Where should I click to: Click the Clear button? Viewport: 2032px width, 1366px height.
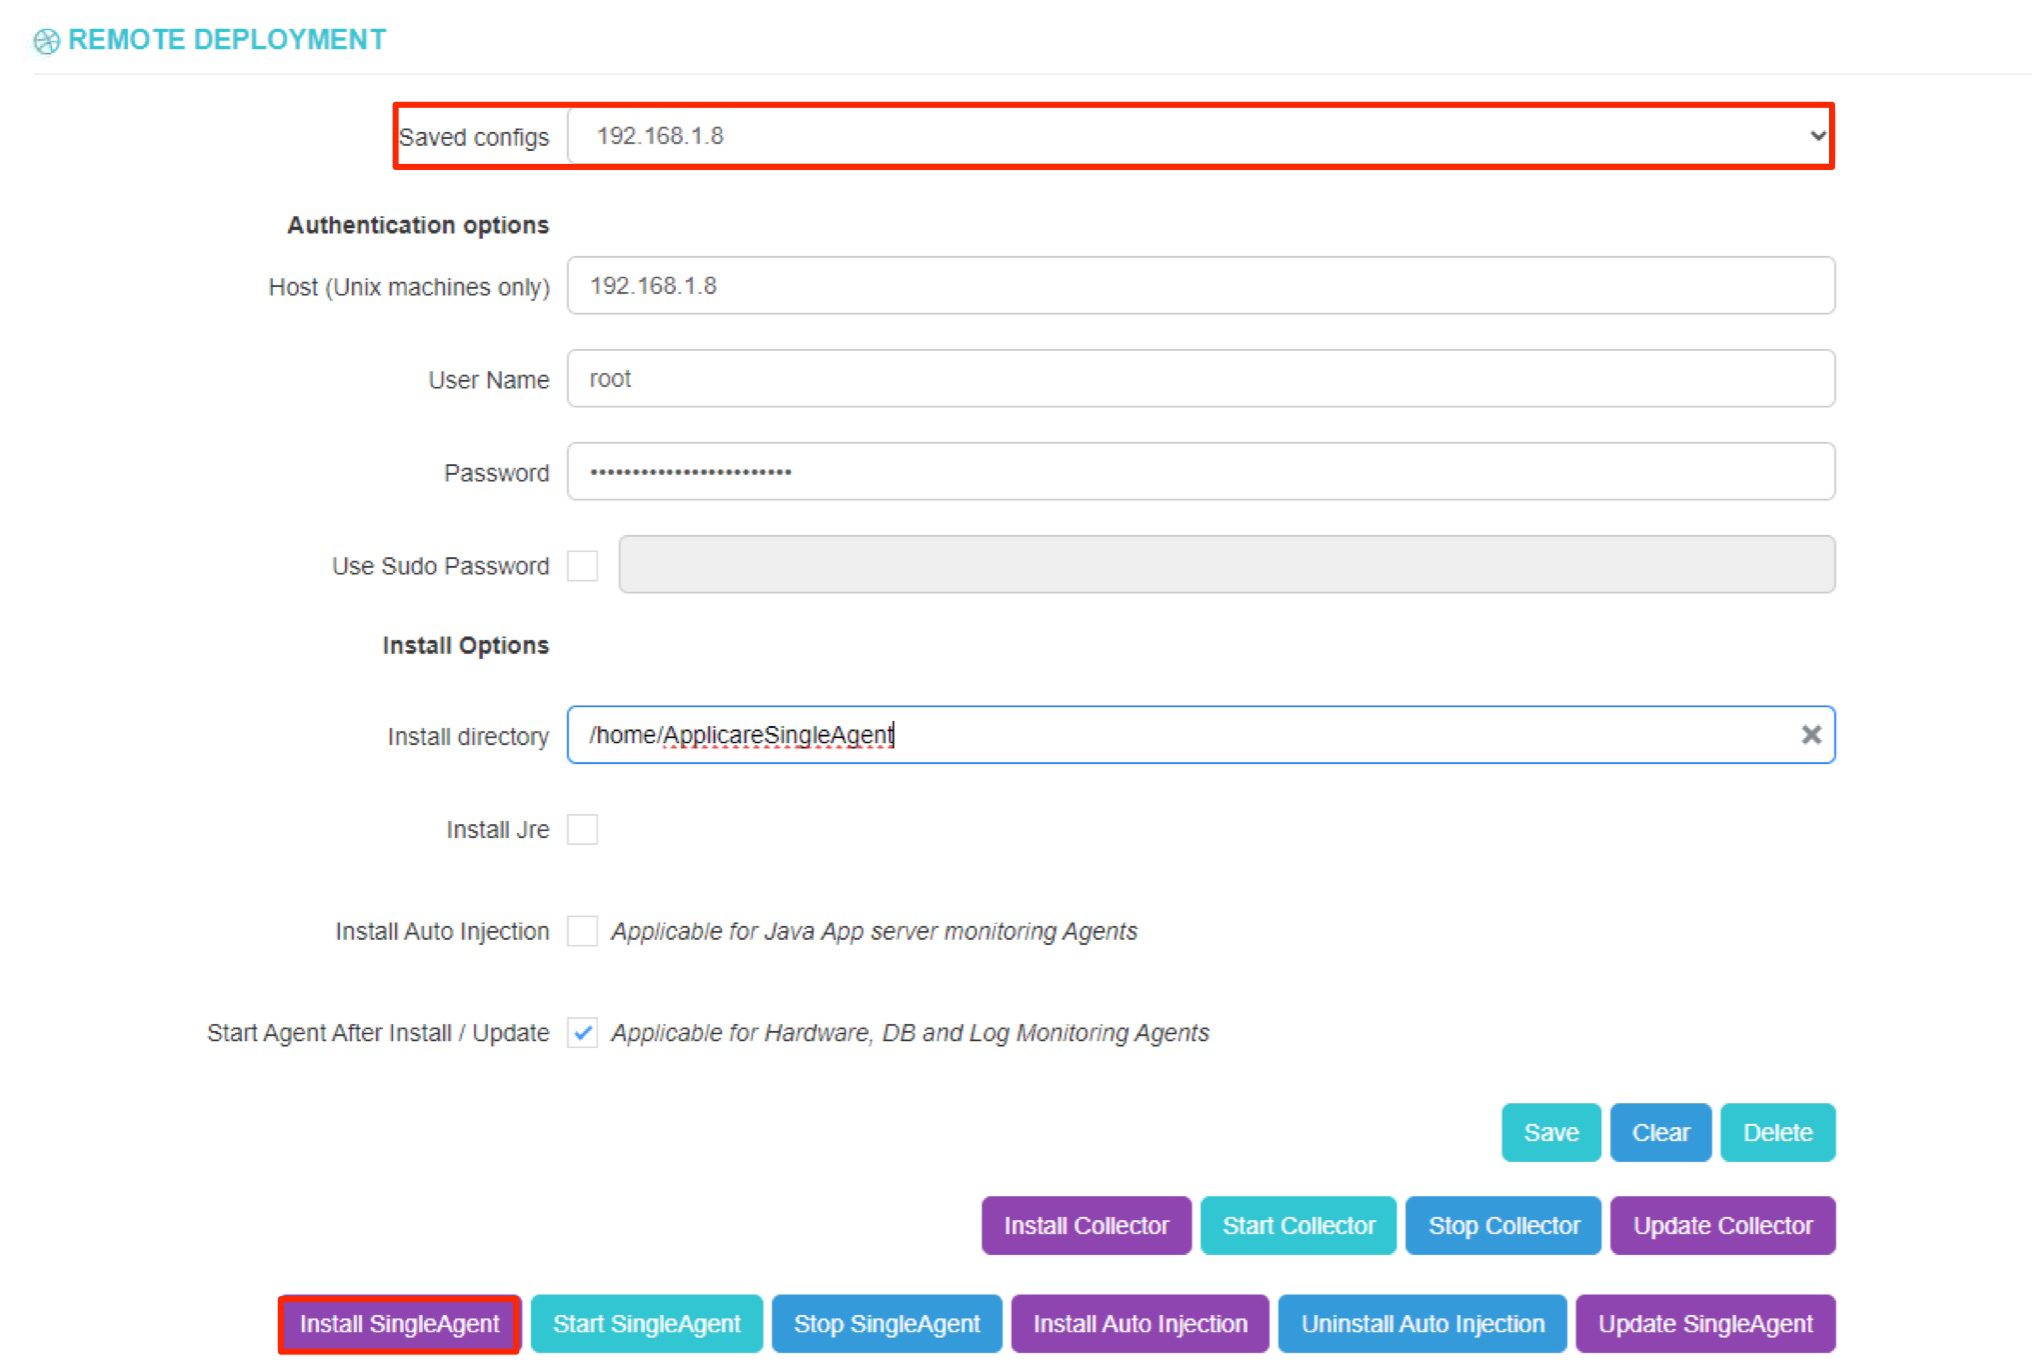1660,1133
